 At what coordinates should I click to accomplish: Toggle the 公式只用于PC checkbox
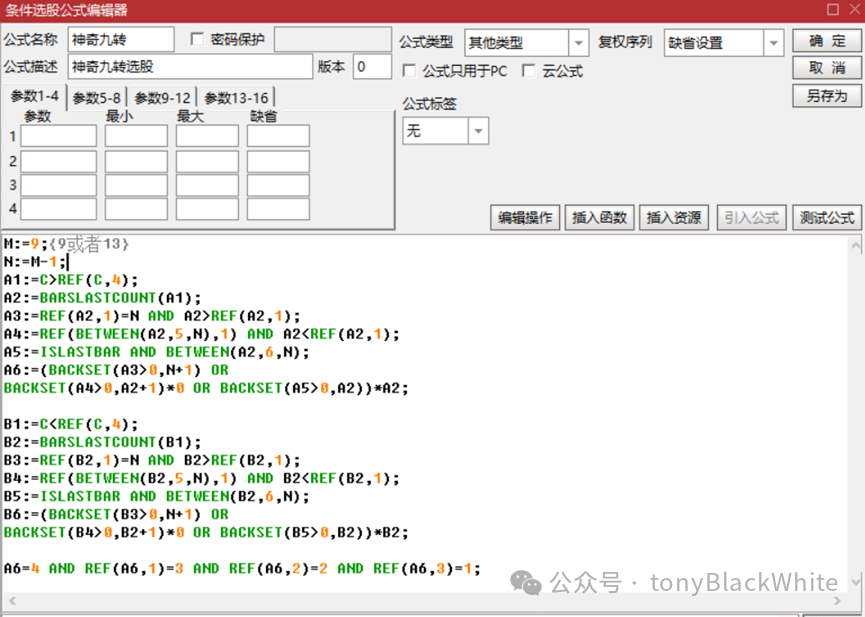[409, 71]
